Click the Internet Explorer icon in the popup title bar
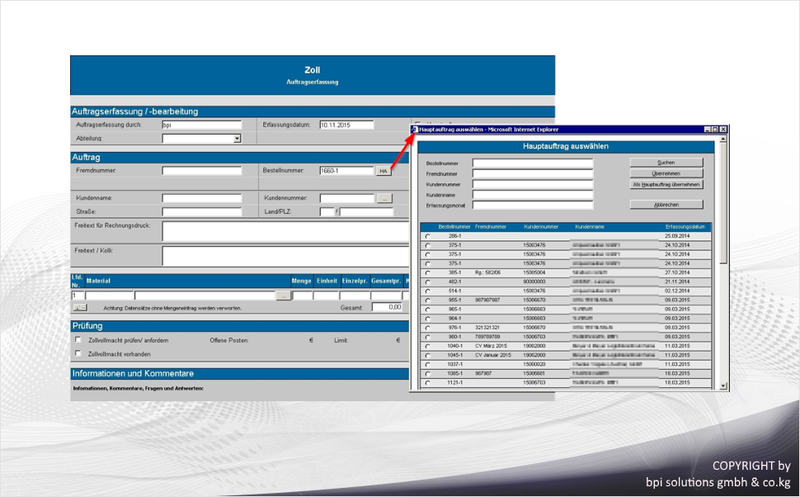The image size is (800, 497). [415, 130]
